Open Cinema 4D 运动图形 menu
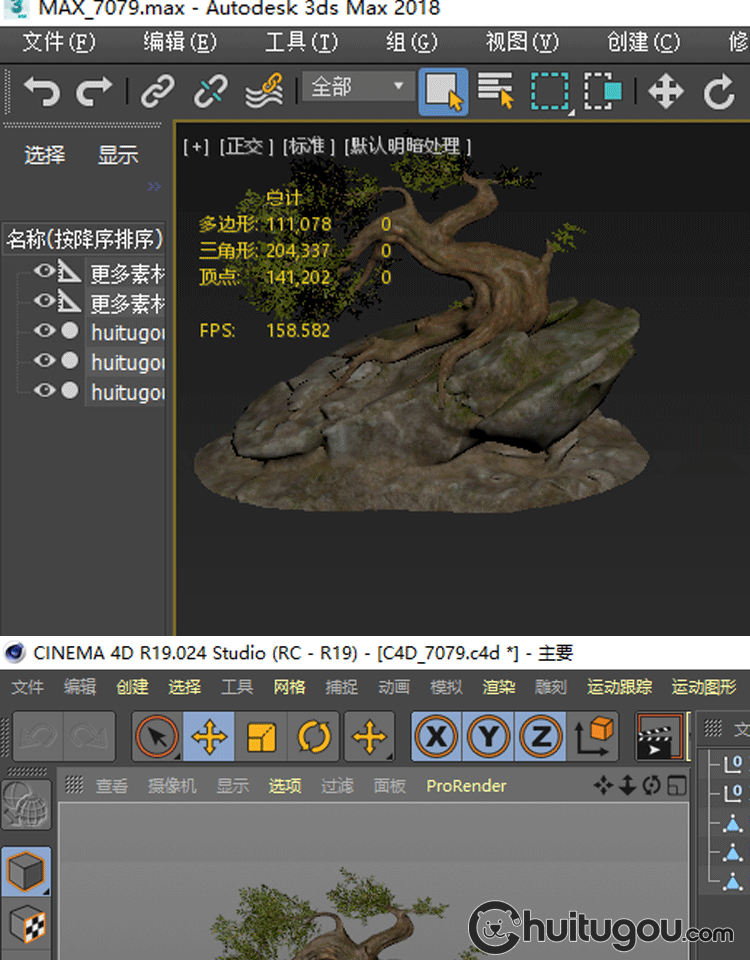This screenshot has height=960, width=750. (703, 688)
